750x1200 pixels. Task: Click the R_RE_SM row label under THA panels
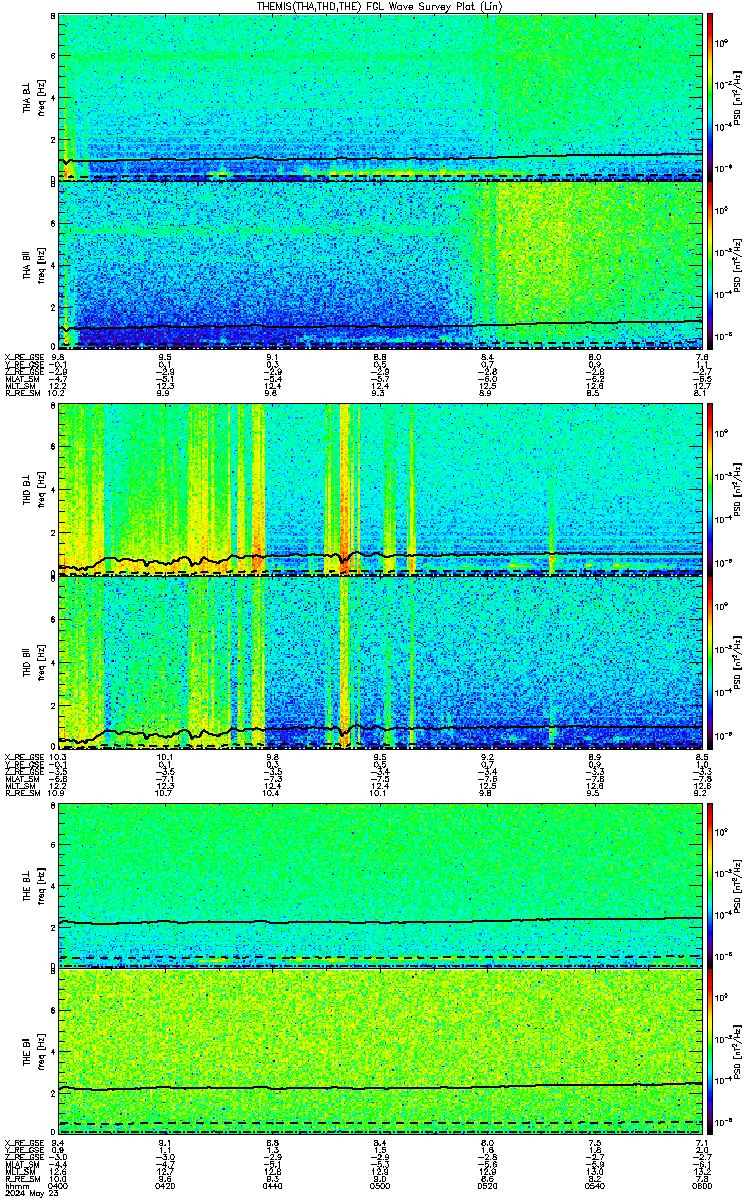coord(21,395)
